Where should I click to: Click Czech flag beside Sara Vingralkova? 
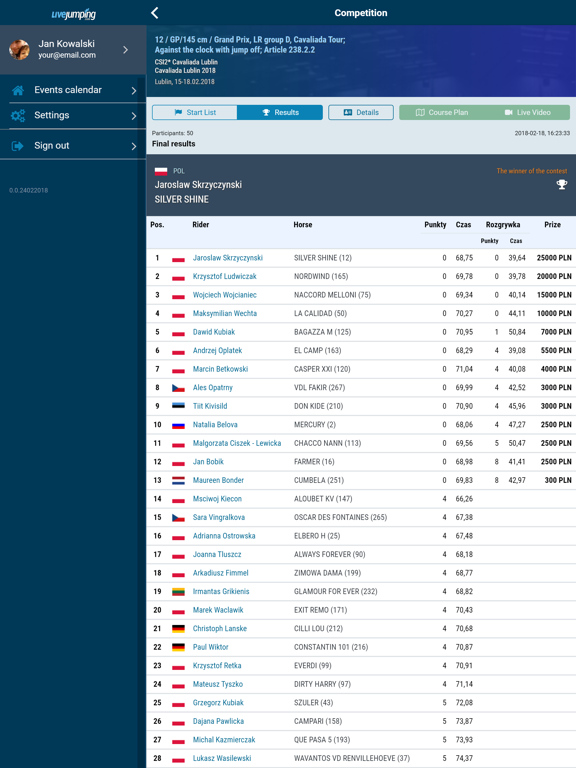tap(178, 518)
